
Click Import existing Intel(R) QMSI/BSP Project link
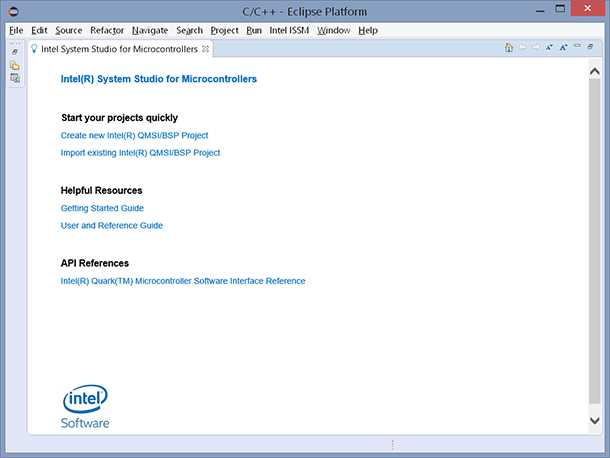[x=140, y=153]
